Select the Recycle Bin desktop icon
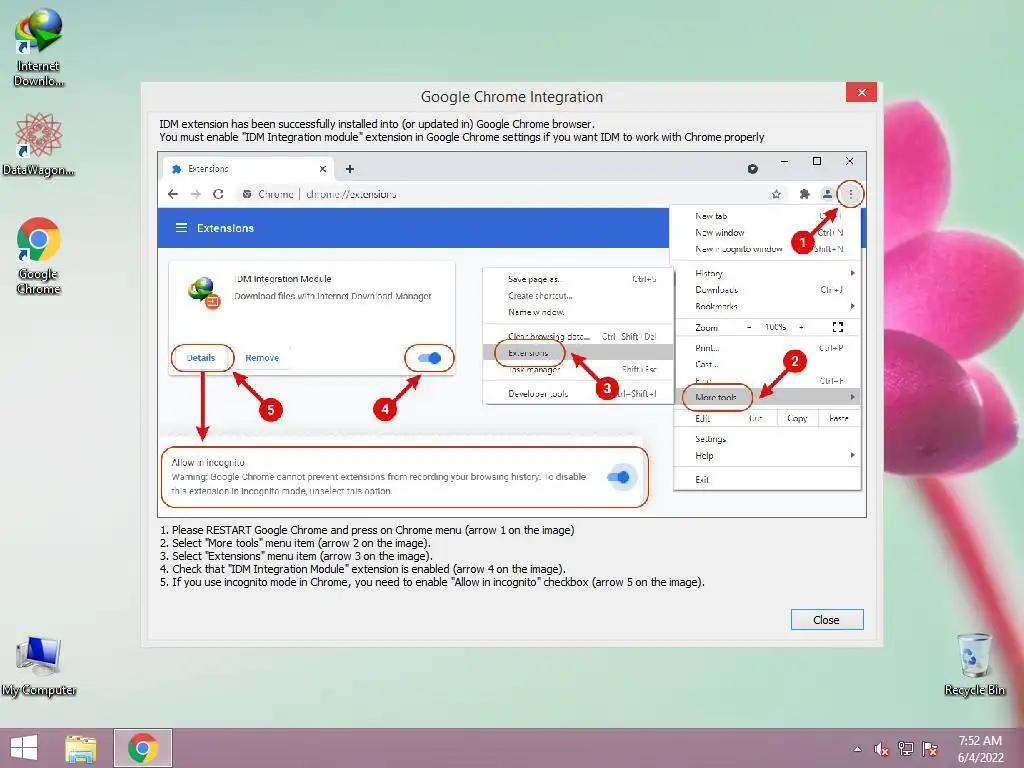This screenshot has width=1024, height=768. coord(974,664)
